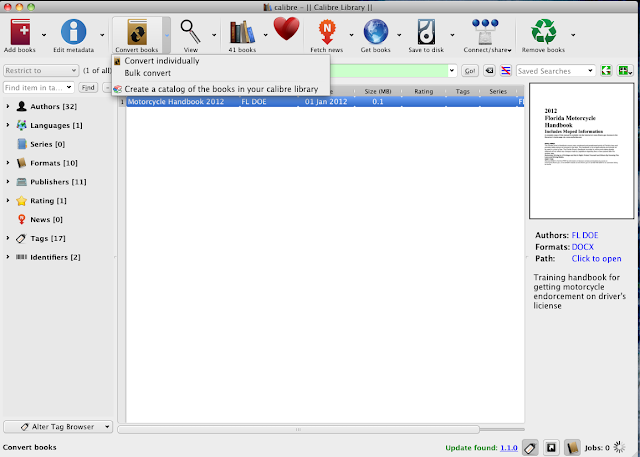Click the red heart donate icon
The height and width of the screenshot is (457, 640).
286,29
